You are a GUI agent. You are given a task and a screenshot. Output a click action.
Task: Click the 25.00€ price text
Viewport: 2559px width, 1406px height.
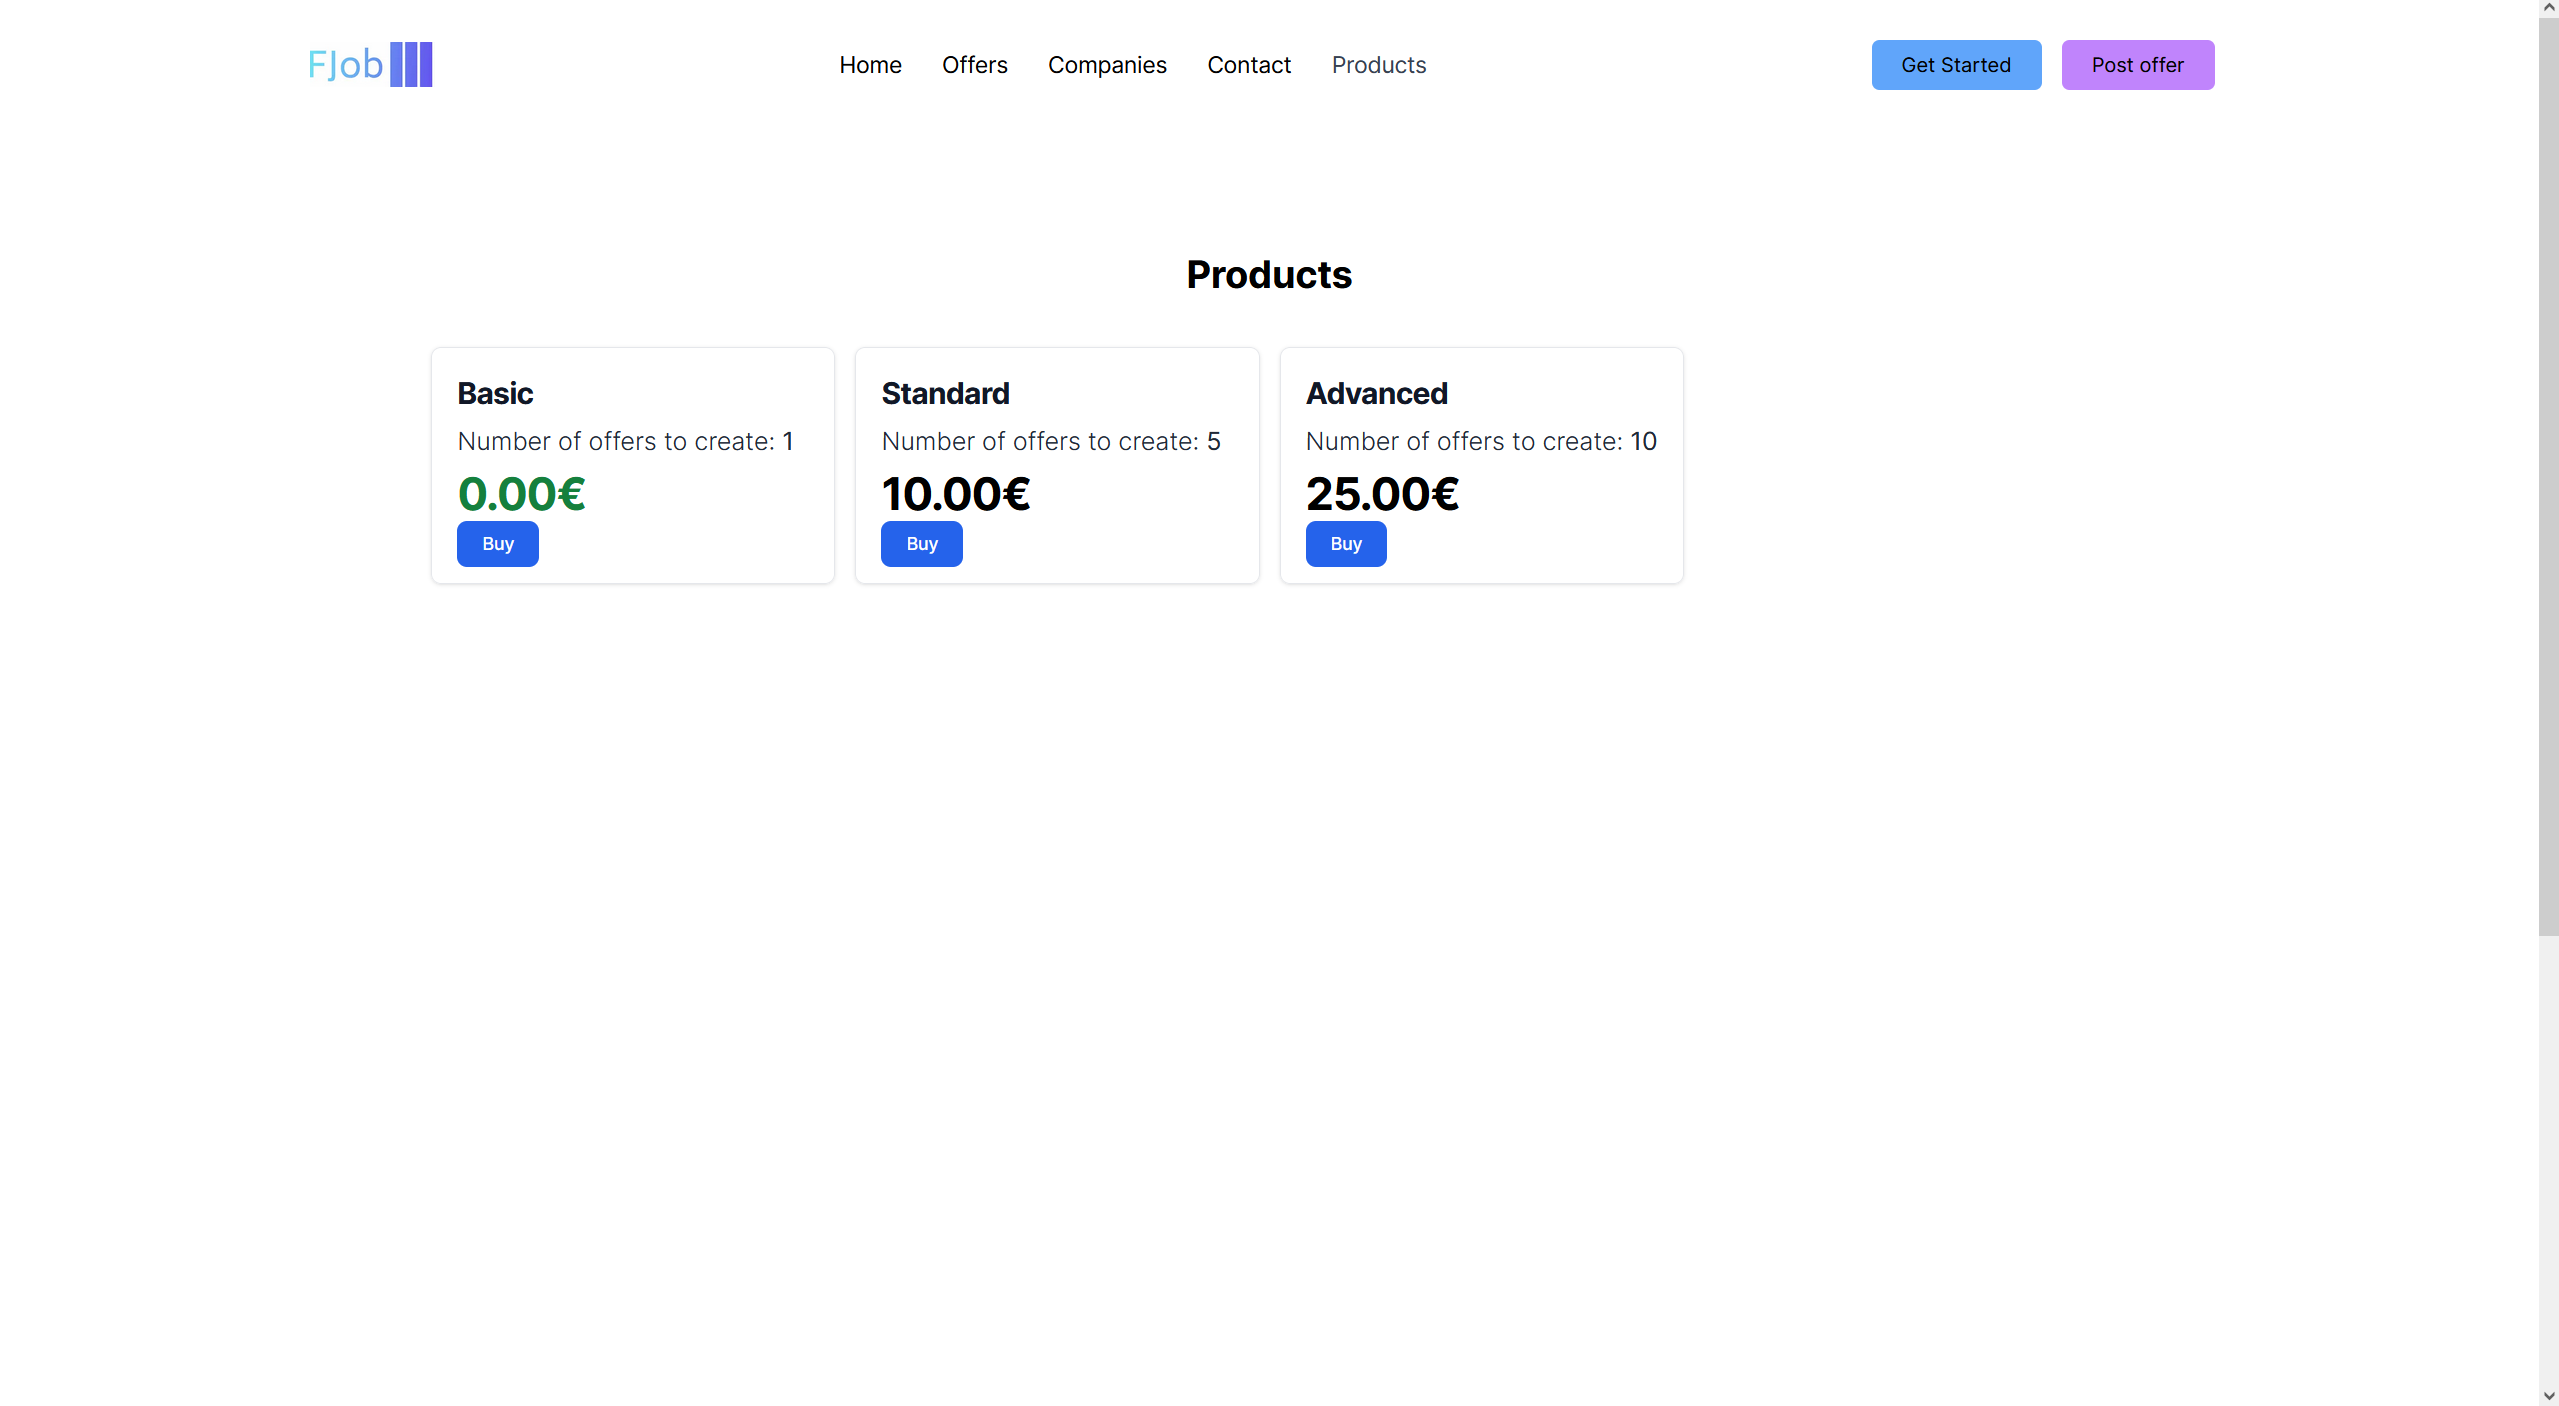pos(1382,494)
